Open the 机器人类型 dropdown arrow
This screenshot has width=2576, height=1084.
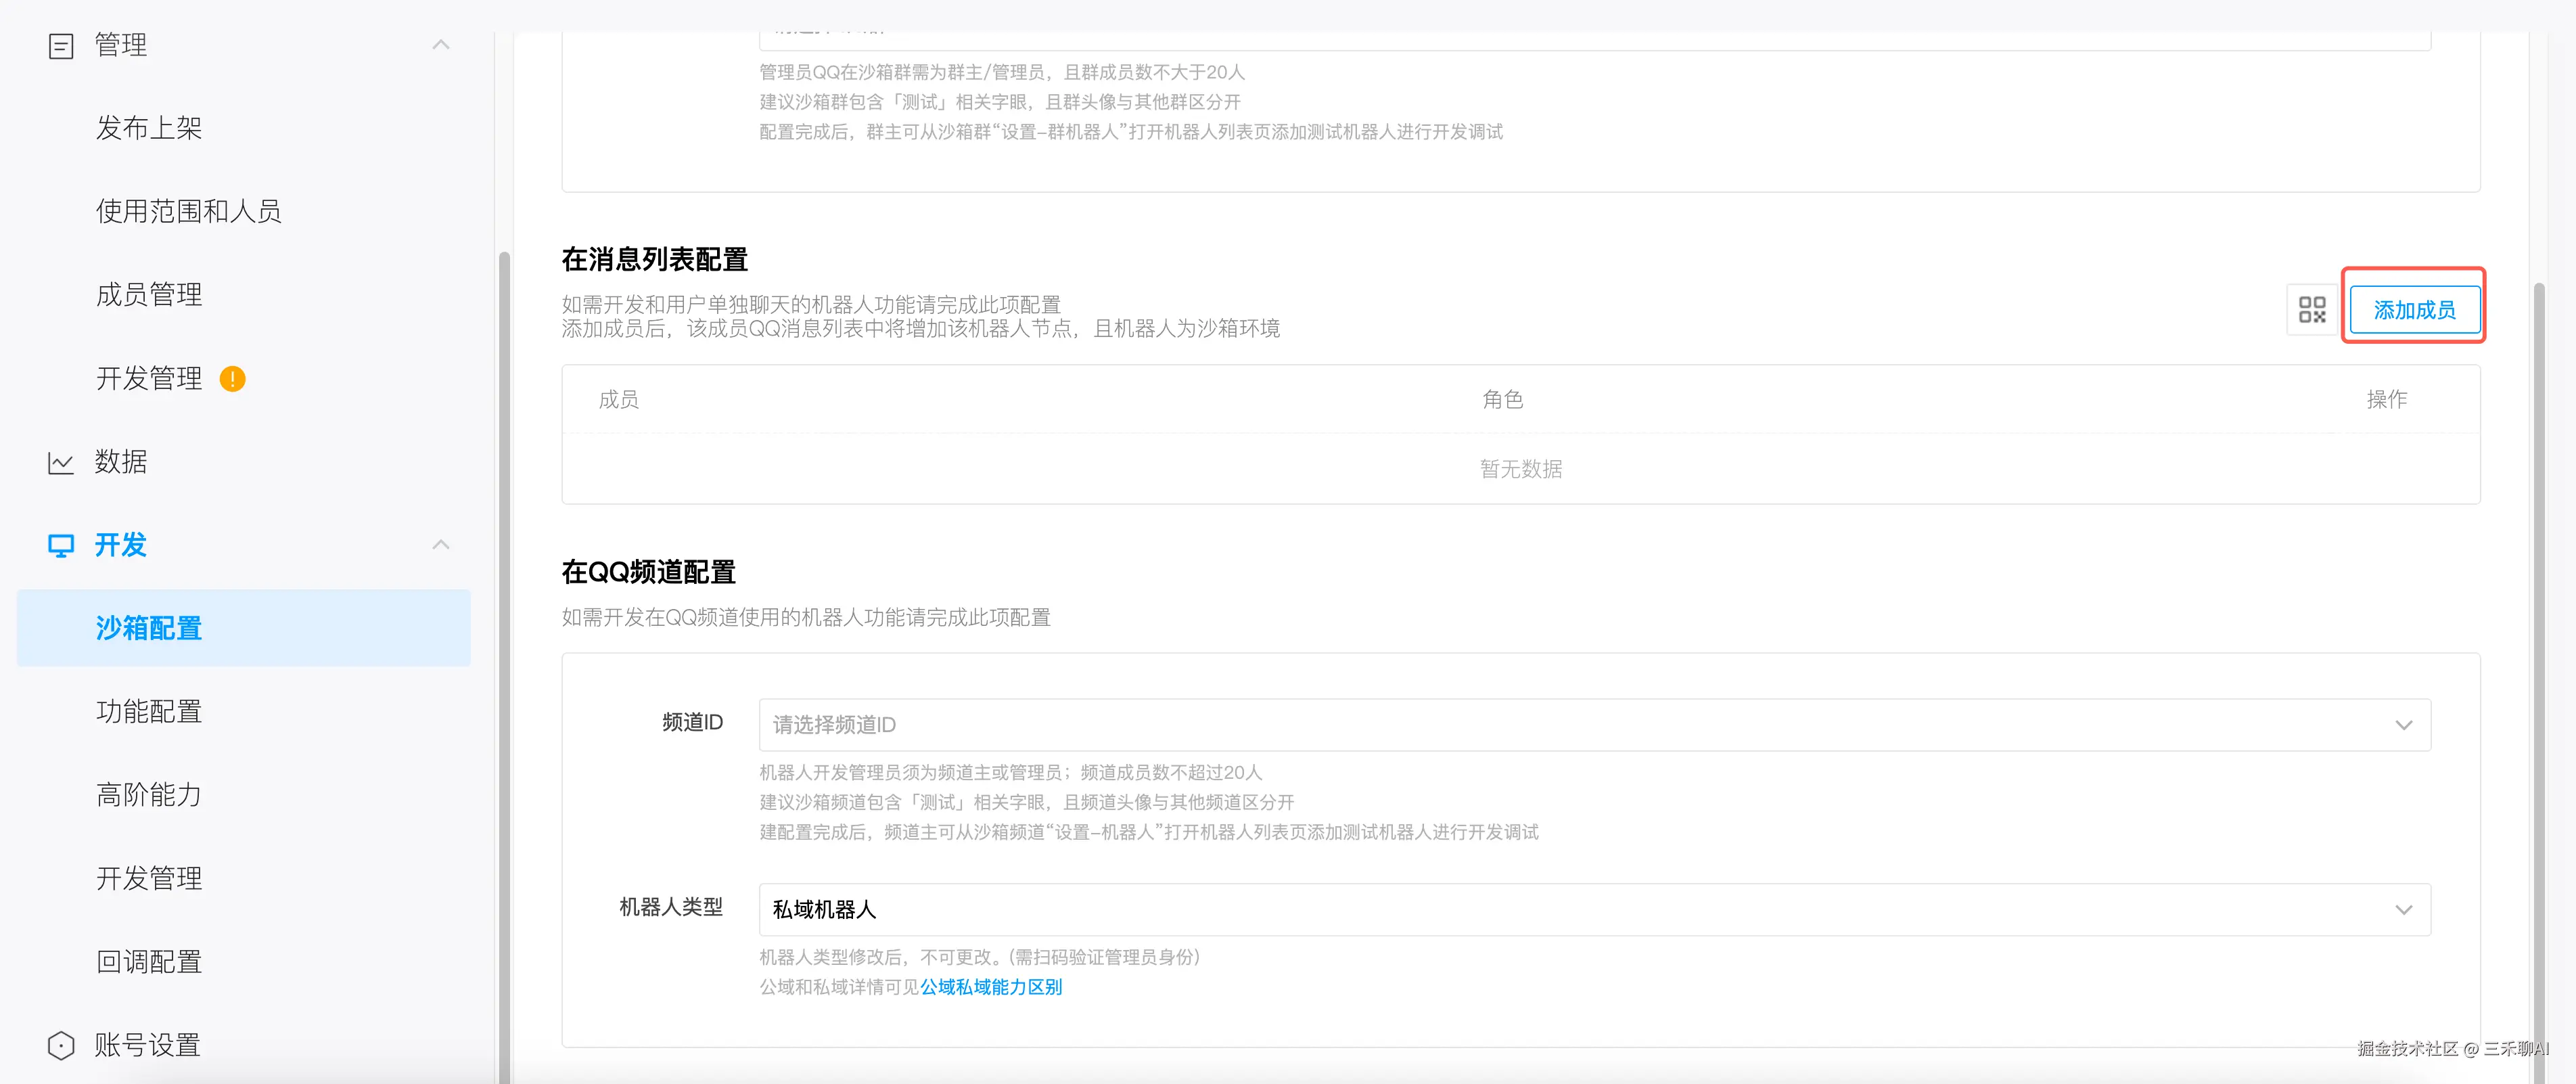tap(2403, 910)
